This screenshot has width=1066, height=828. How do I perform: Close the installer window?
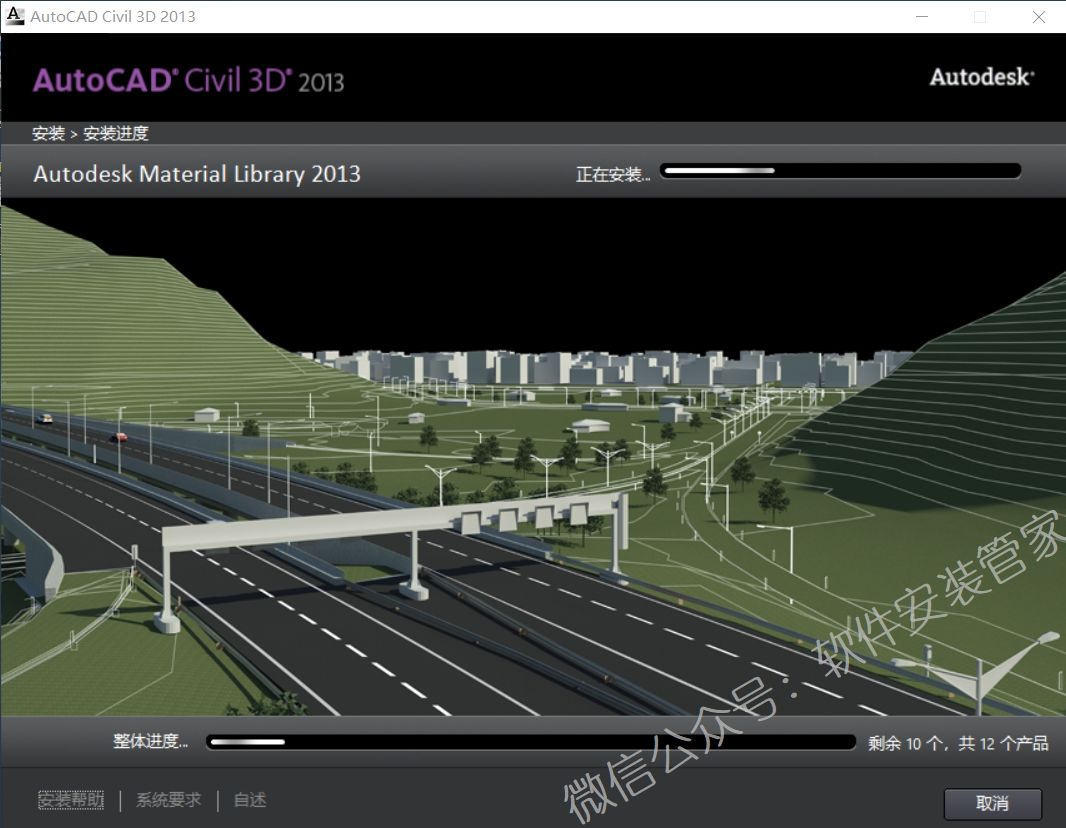(x=1039, y=16)
